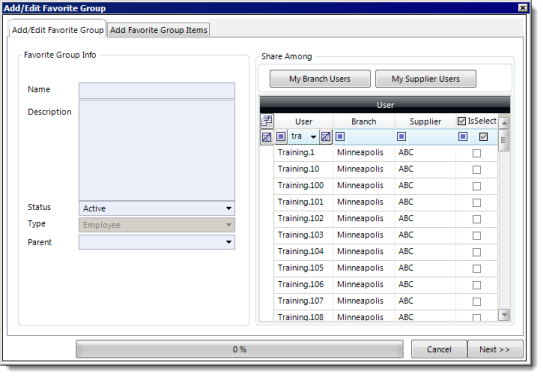
Task: Click the Next >> button
Action: point(495,349)
